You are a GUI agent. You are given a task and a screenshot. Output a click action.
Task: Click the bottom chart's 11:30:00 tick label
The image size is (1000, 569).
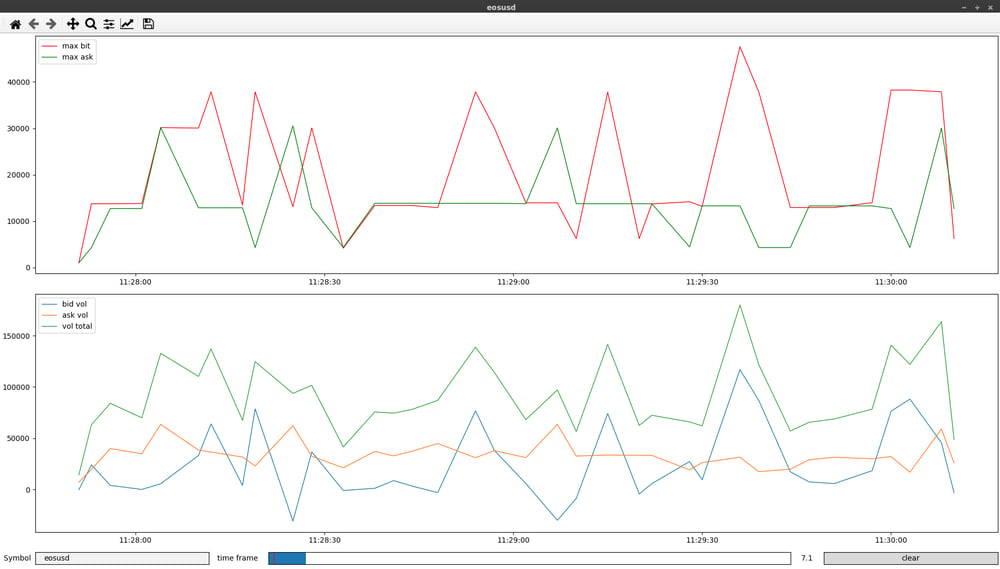tap(891, 540)
